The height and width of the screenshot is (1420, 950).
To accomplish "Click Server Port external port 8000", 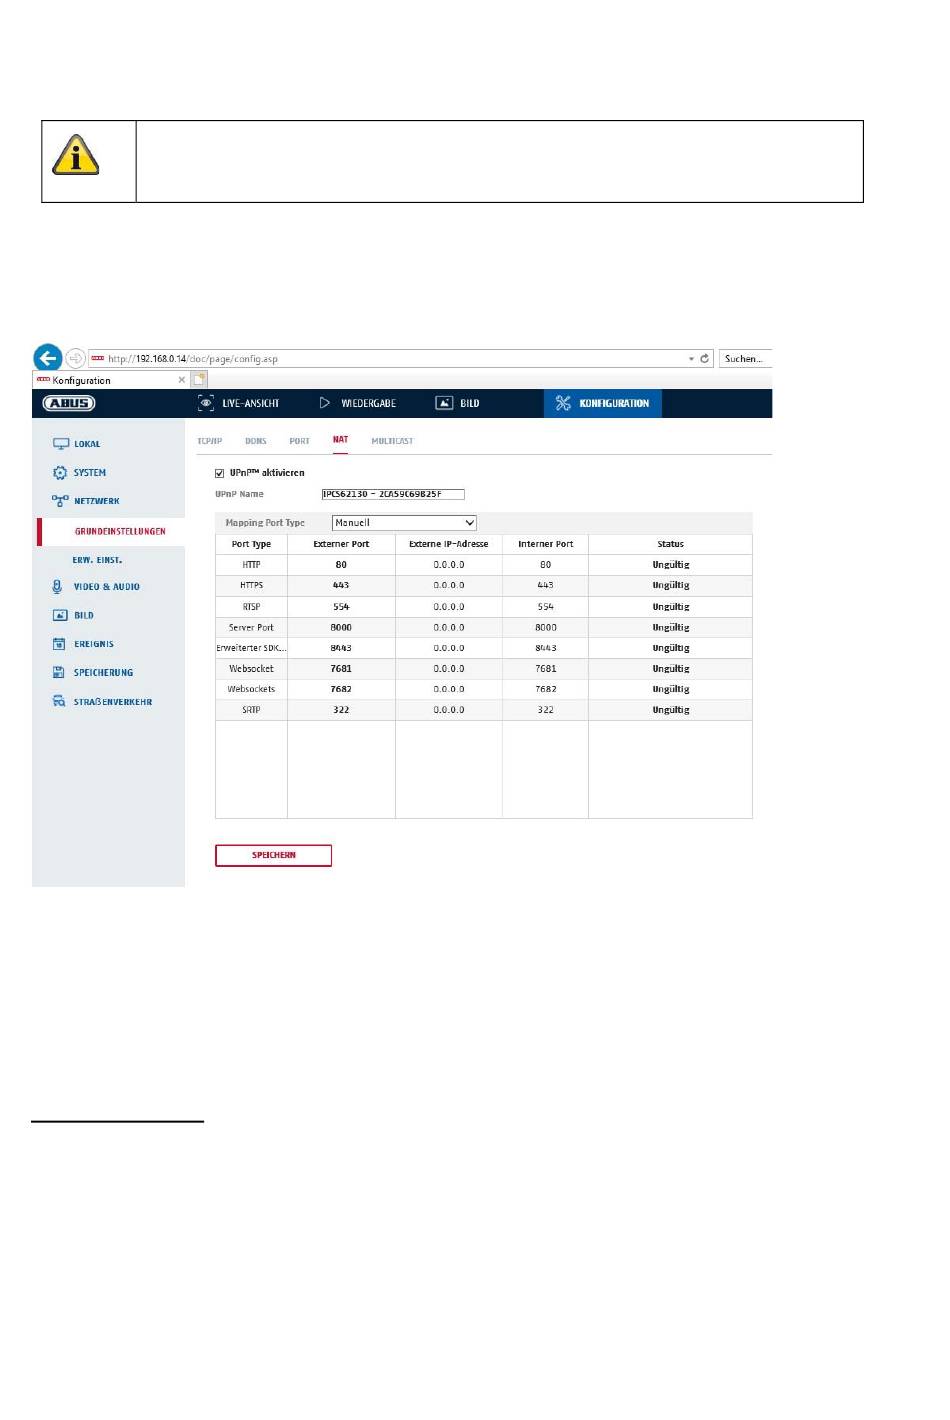I will 341,628.
